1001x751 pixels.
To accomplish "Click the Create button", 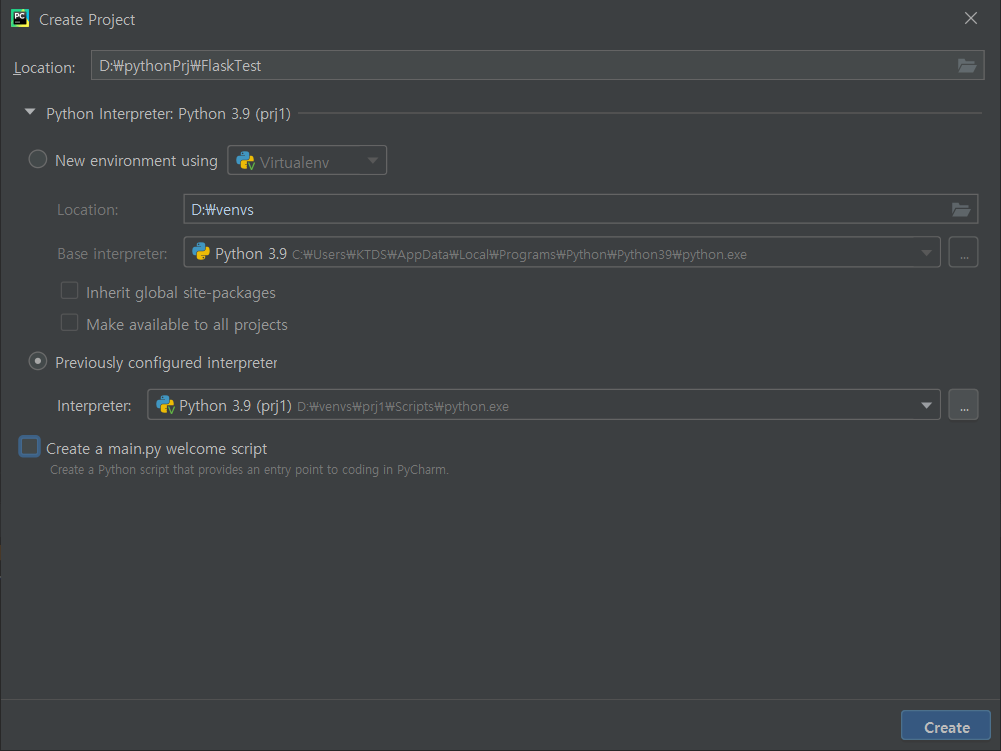I will [946, 727].
